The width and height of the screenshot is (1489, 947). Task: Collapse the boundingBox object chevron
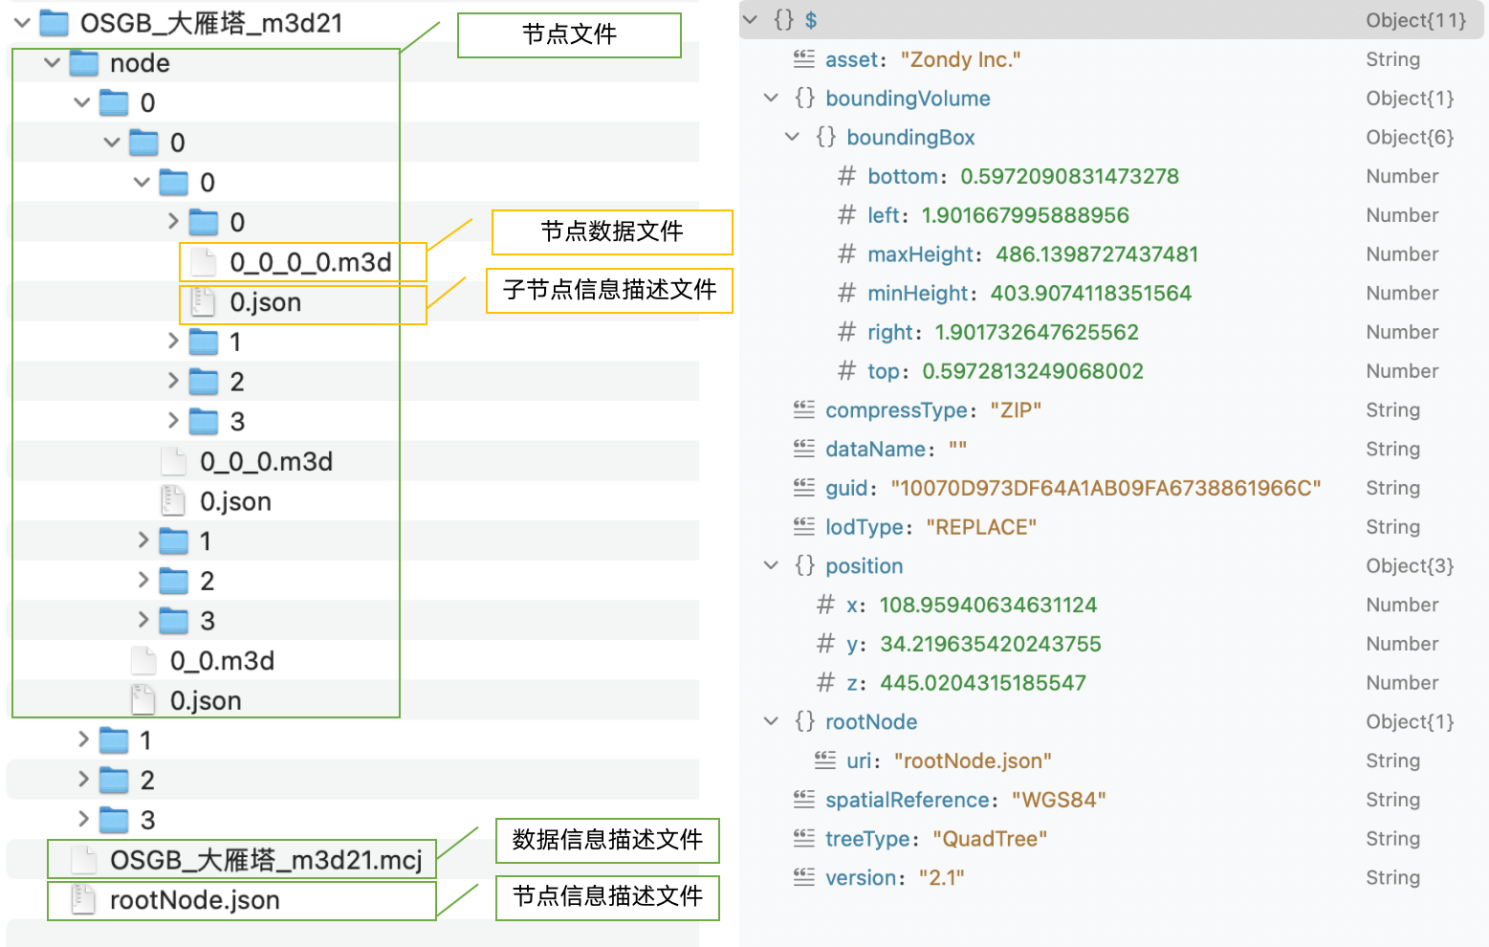click(x=792, y=137)
